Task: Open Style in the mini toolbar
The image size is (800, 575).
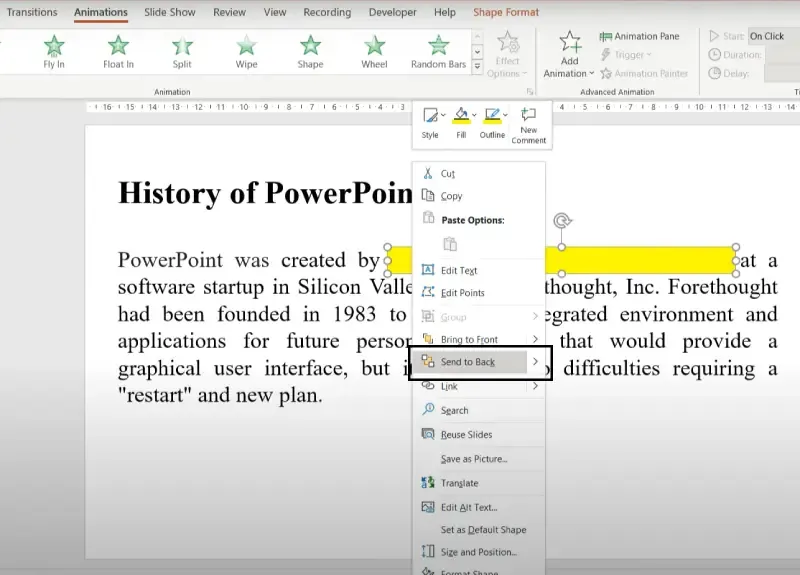Action: coord(430,123)
